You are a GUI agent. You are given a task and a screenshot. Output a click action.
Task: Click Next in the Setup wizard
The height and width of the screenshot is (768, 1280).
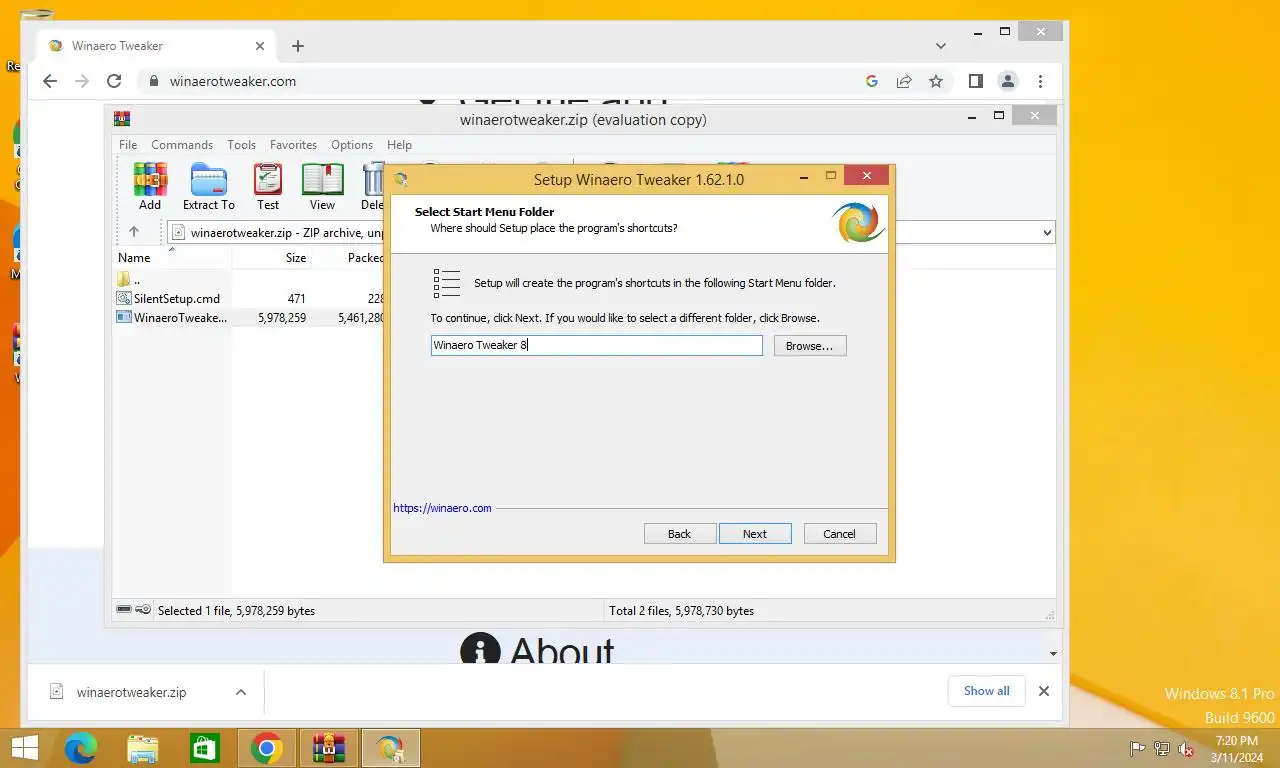[x=755, y=534]
